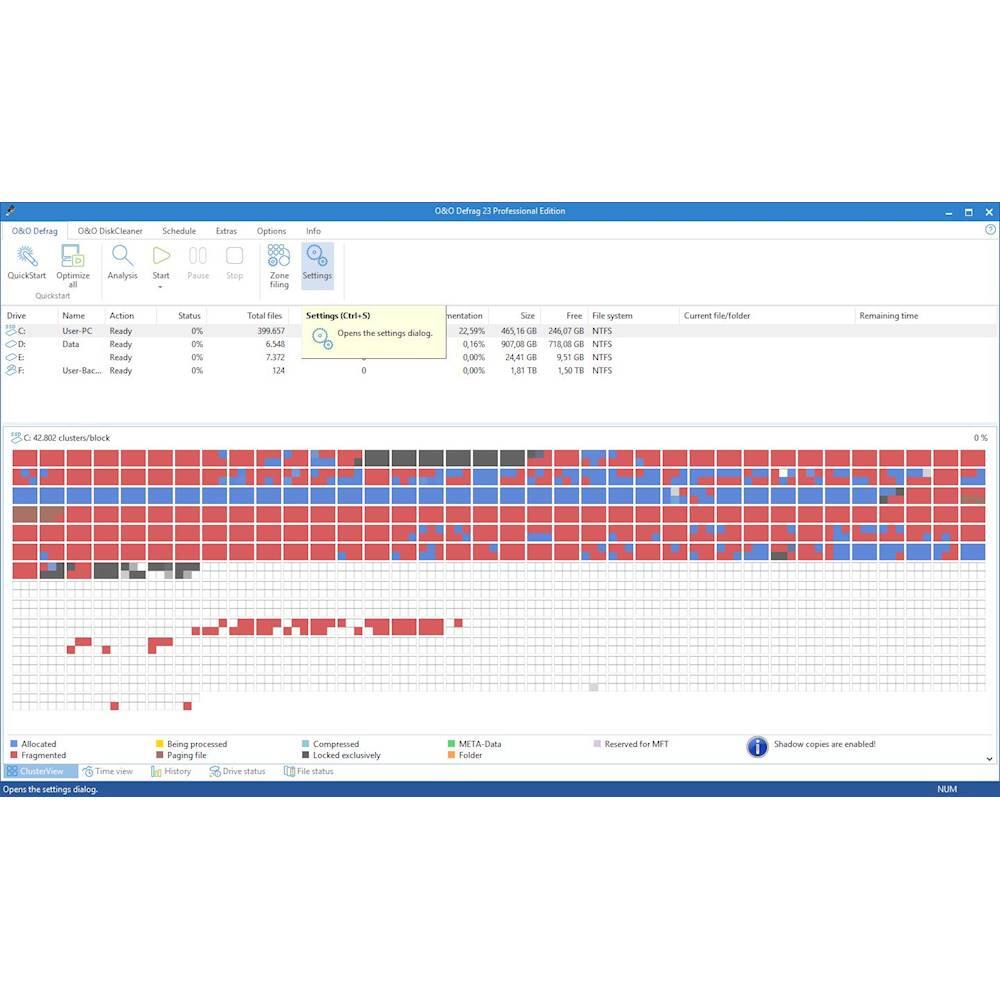Open the Schedule ribbon tab
The height and width of the screenshot is (1000, 1000).
[x=179, y=231]
